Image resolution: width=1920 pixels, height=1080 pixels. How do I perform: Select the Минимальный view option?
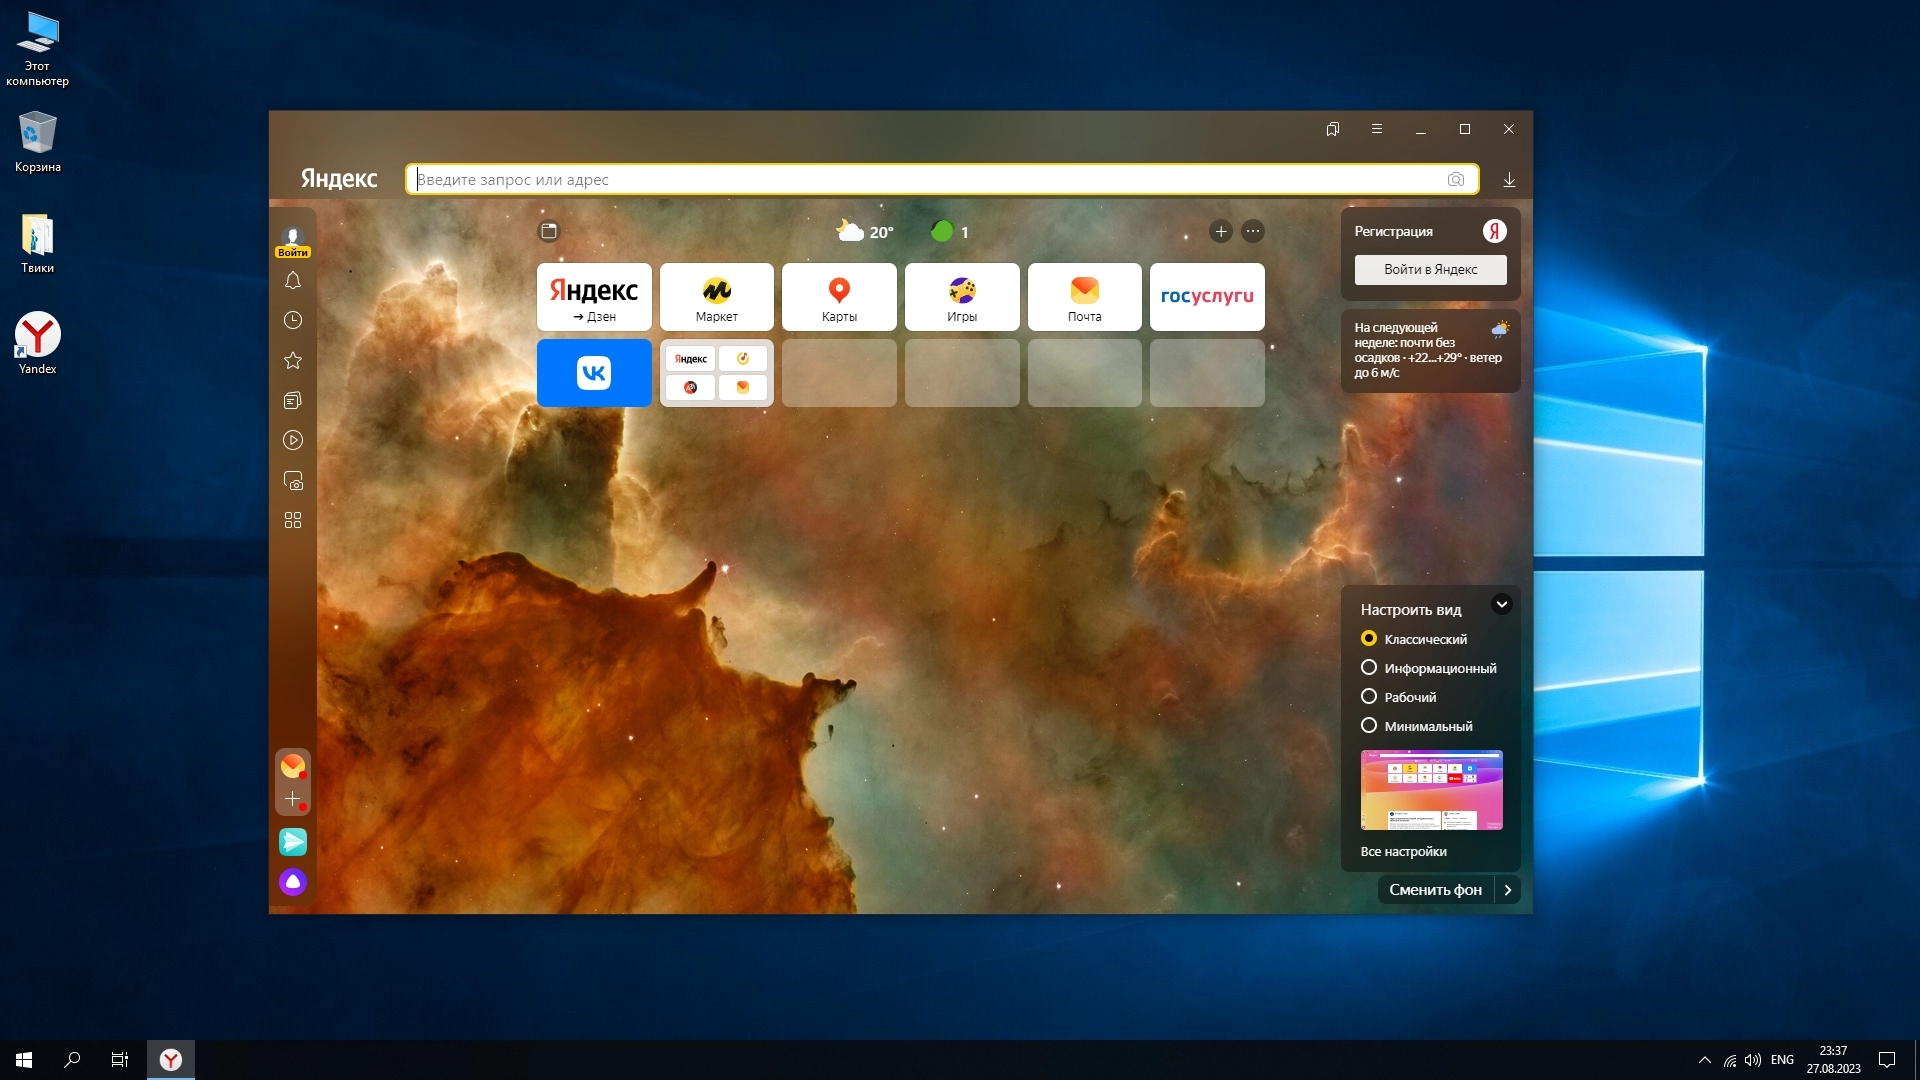(1369, 726)
